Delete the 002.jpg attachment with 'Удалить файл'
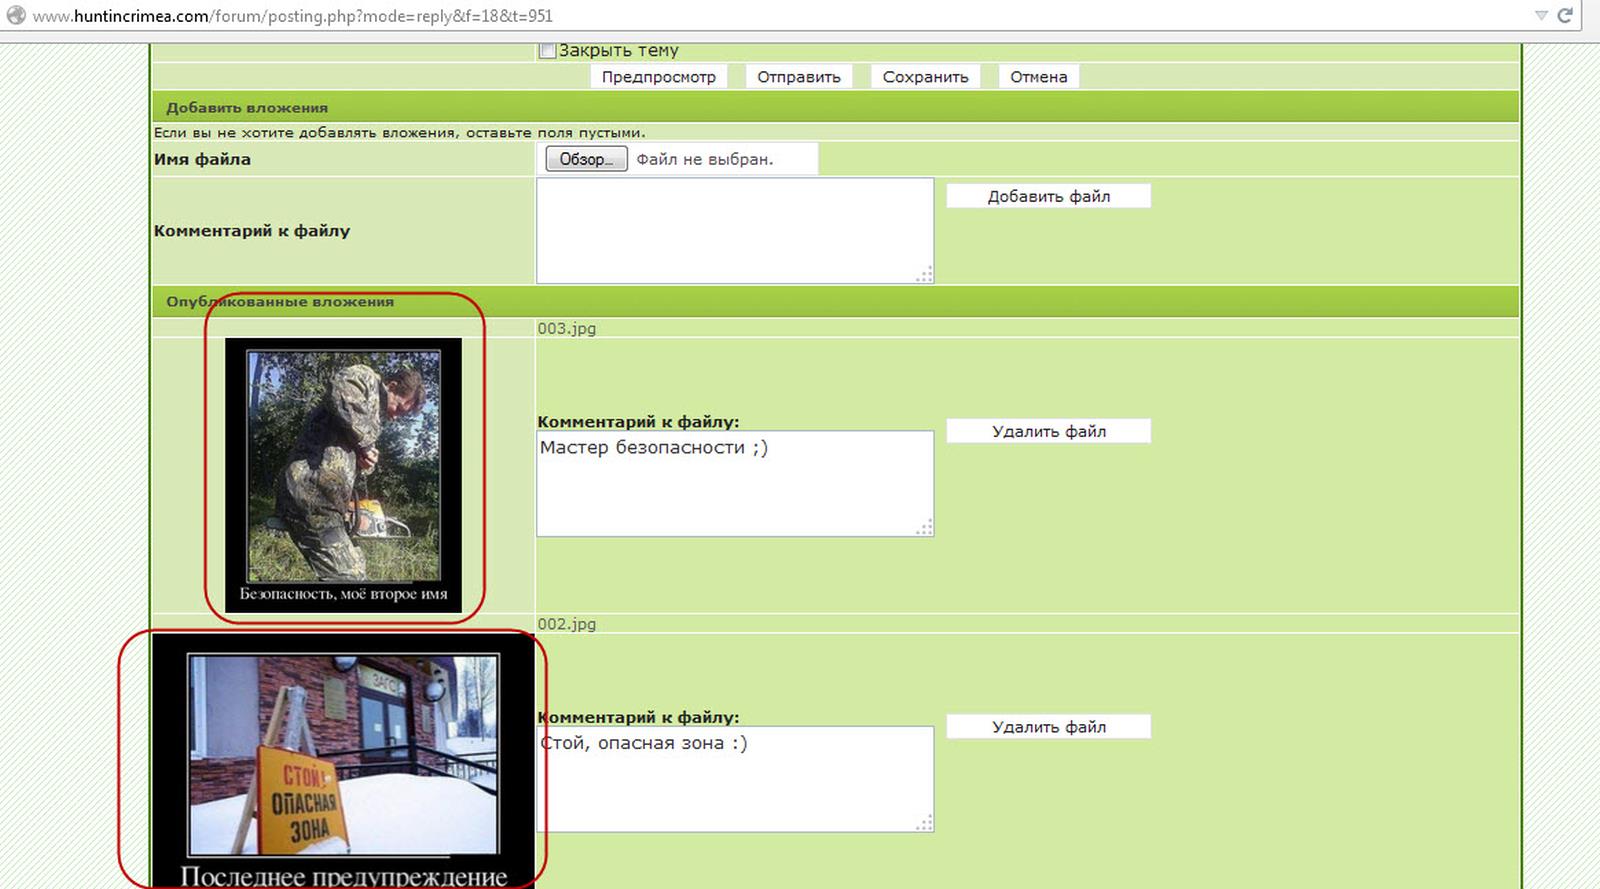 1048,727
